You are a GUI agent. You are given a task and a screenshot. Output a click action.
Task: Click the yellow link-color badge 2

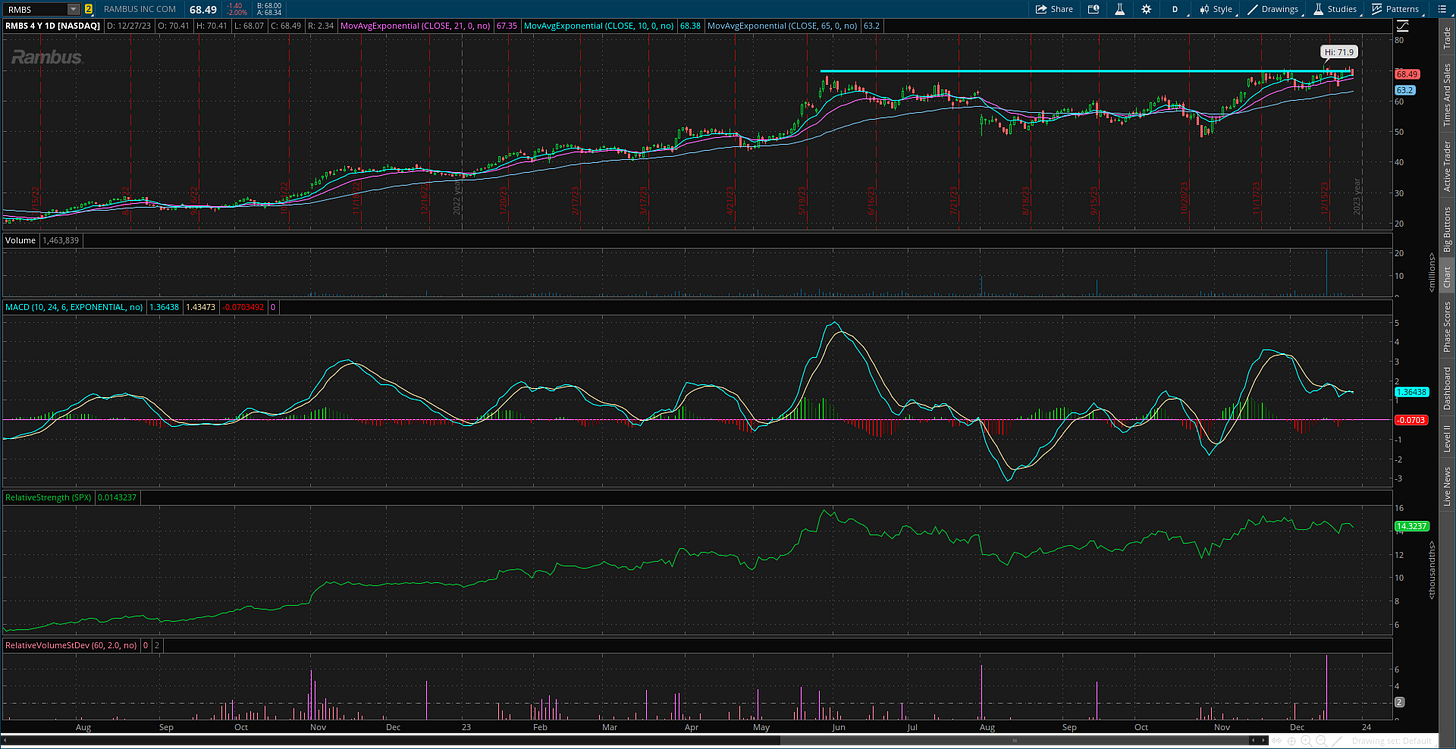[x=88, y=9]
